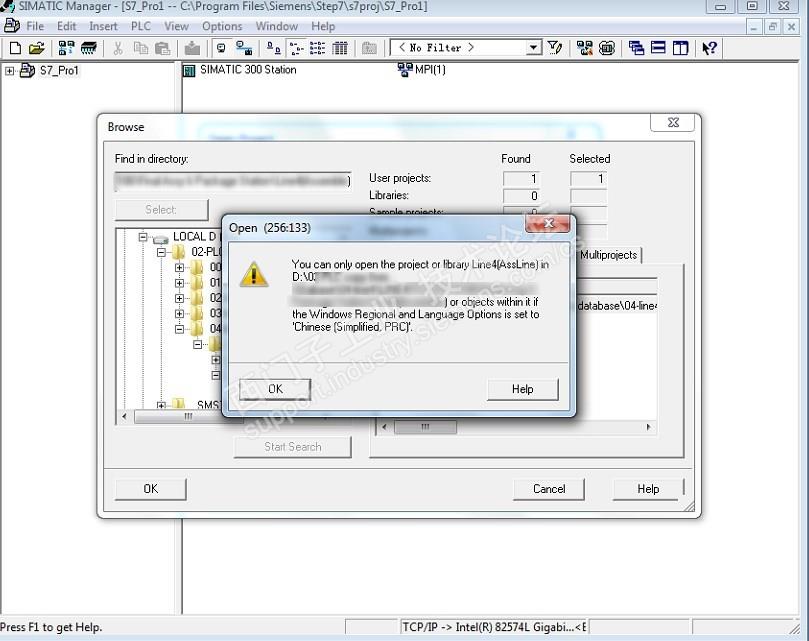Expand the 03 folder node

(179, 313)
